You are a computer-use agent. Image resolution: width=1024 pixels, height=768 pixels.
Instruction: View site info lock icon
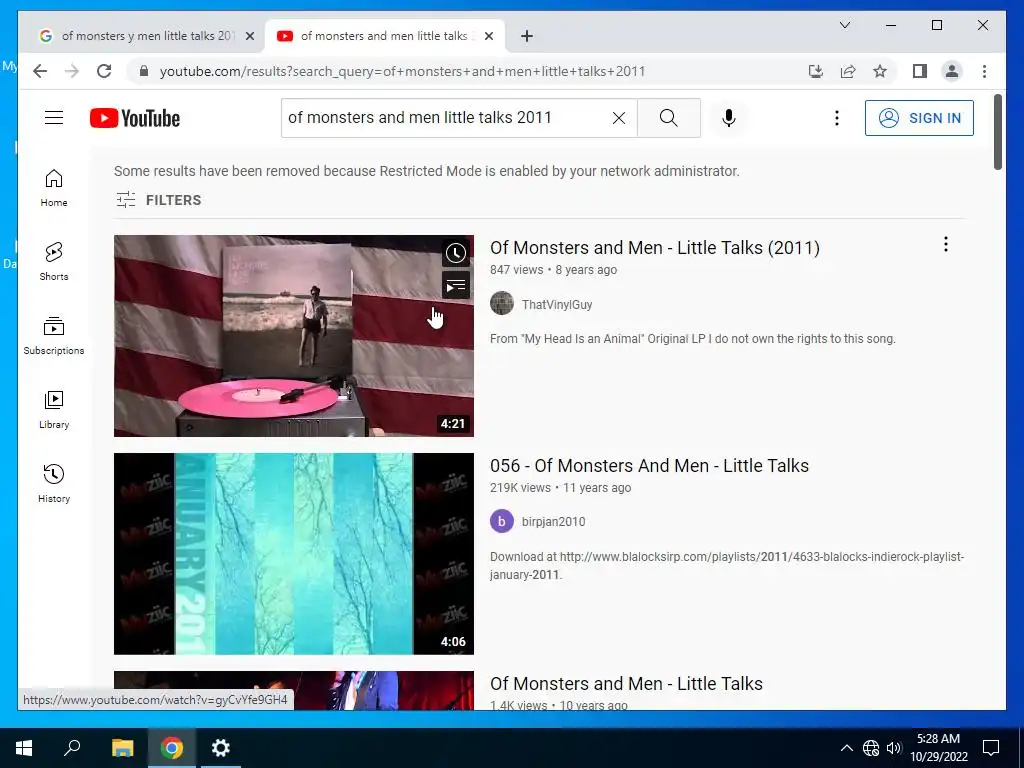pyautogui.click(x=144, y=71)
